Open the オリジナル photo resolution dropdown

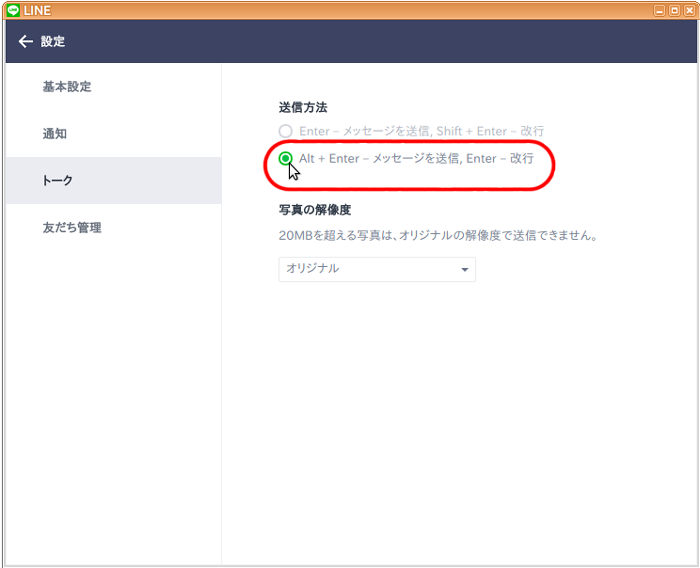377,269
